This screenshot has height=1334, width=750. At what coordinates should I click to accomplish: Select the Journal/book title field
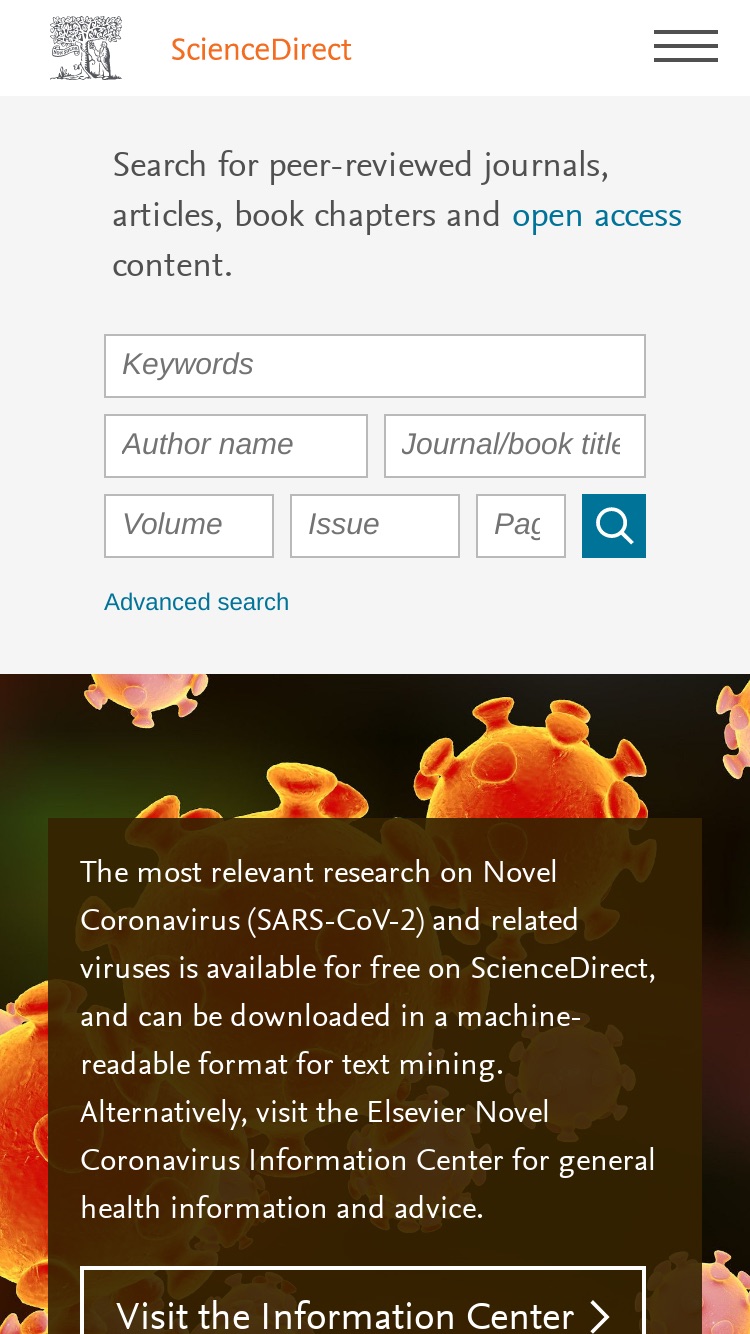pyautogui.click(x=515, y=446)
